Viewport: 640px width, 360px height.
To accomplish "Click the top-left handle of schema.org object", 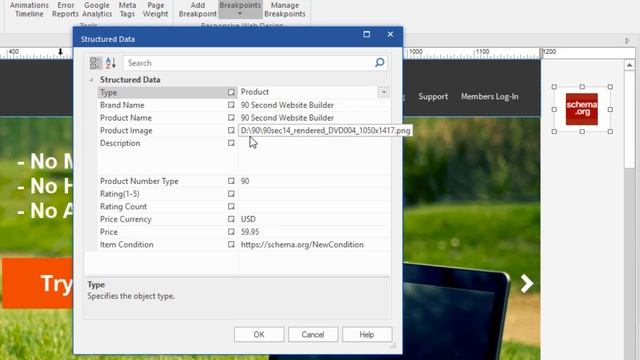I will (554, 87).
